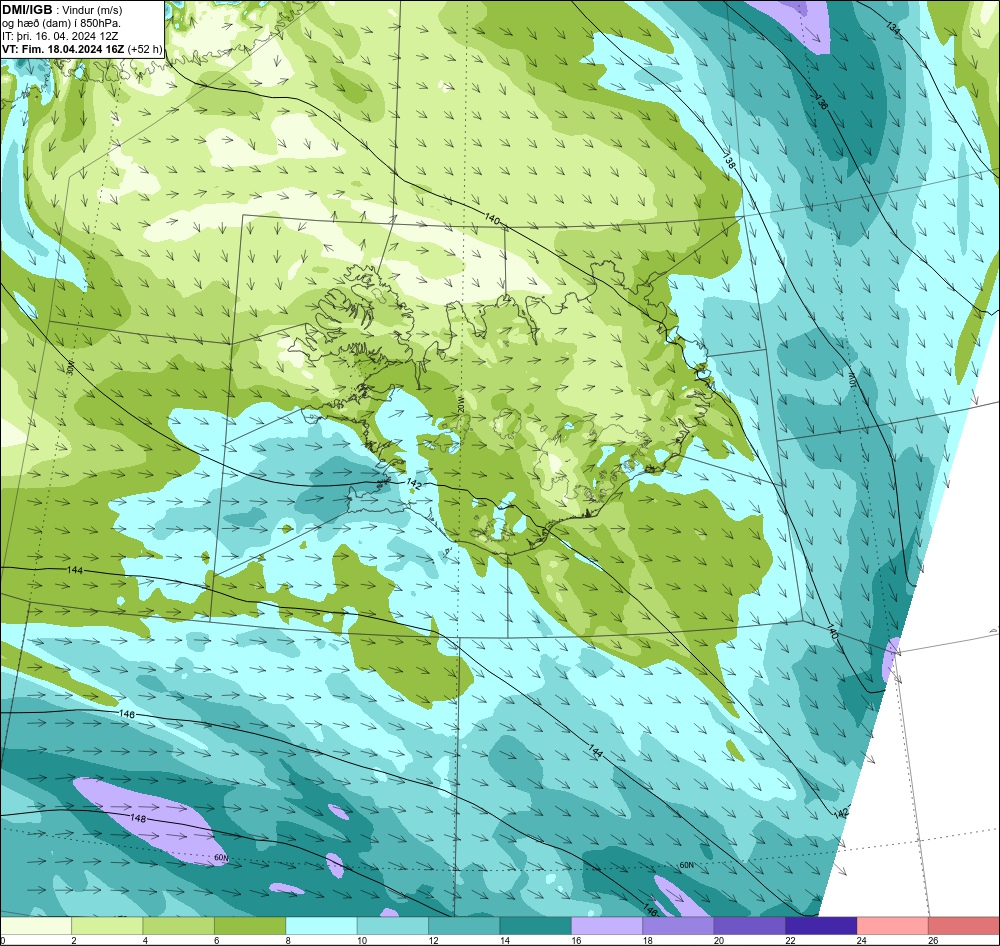Select the 'VT: Fim. 18.04.2024 16Z' valid time text
Screen dimensions: 1000x946
coord(64,49)
